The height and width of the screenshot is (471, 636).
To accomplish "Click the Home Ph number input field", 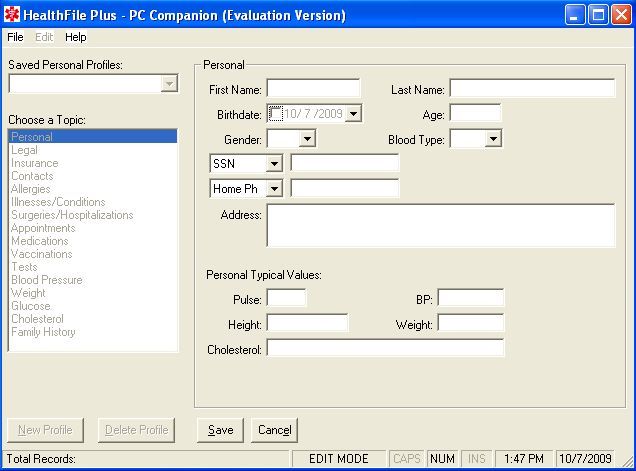I will pyautogui.click(x=345, y=188).
